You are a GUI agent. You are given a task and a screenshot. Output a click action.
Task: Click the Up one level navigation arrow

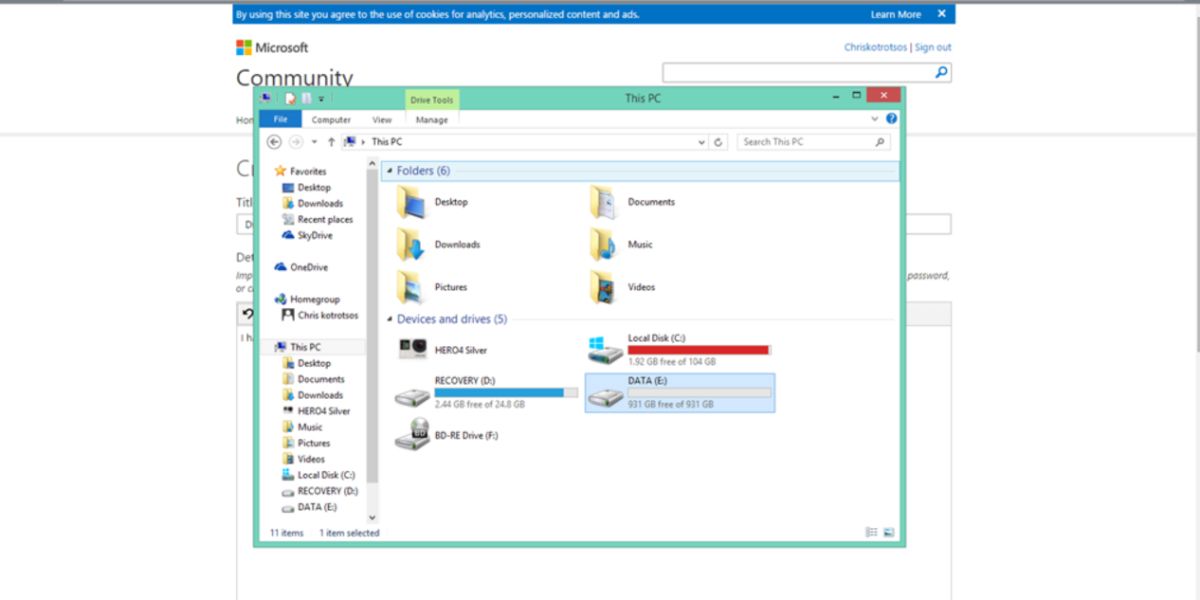click(x=332, y=141)
